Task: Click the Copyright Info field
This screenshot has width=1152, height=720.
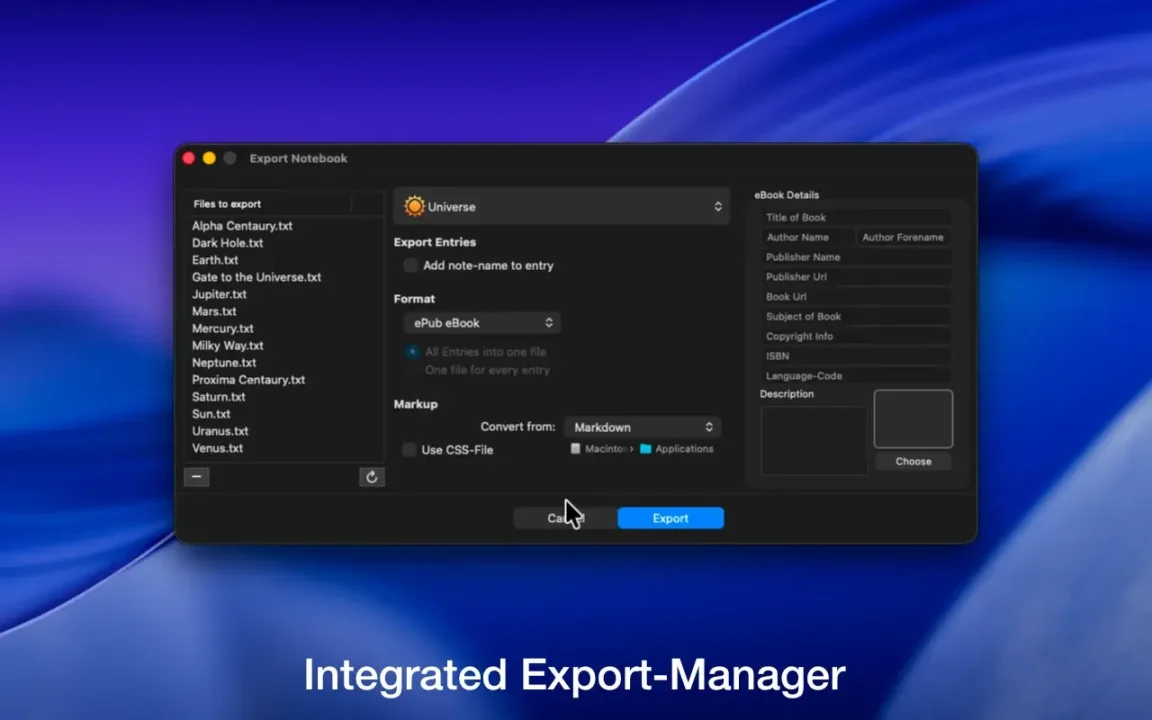Action: coord(856,336)
